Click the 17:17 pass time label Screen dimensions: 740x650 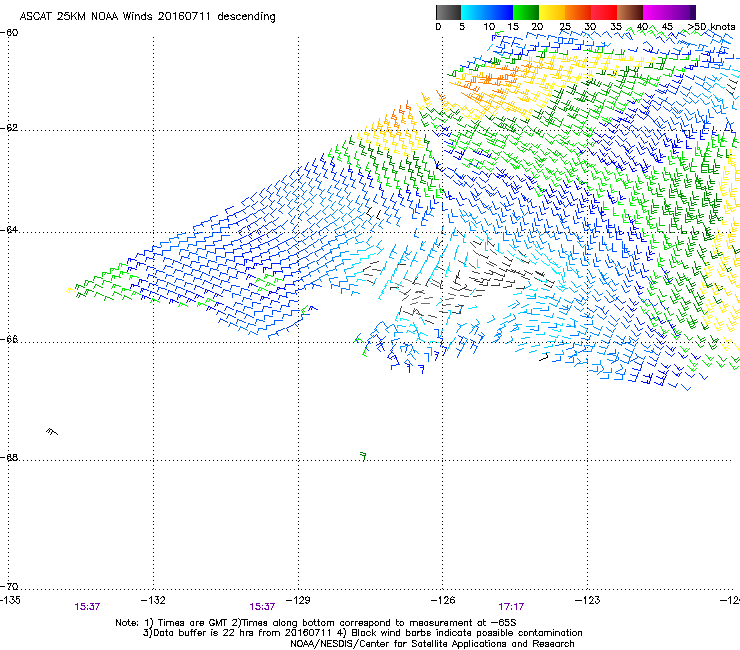(511, 607)
